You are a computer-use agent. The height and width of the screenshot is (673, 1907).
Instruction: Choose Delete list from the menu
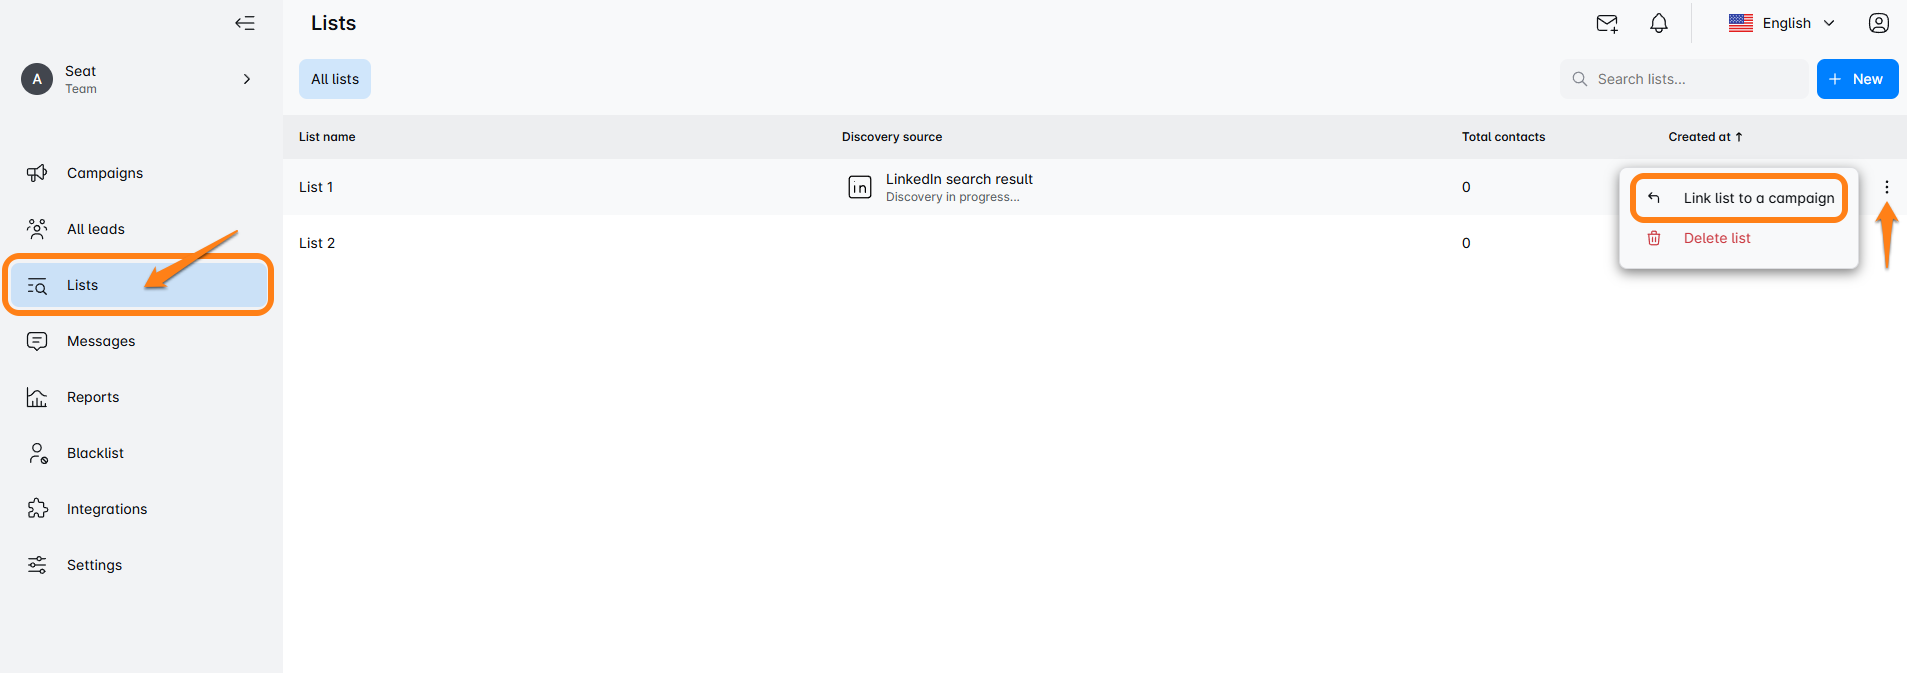tap(1716, 238)
